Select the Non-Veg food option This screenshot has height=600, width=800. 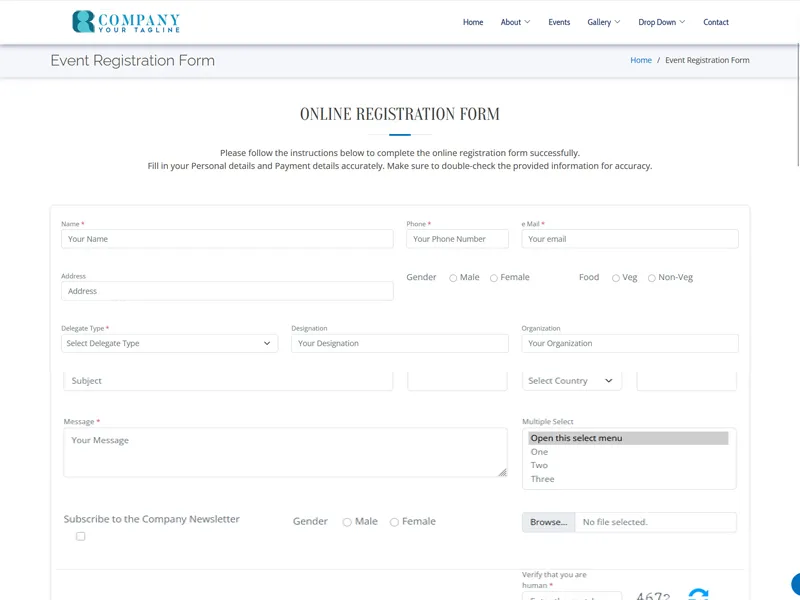coord(652,278)
